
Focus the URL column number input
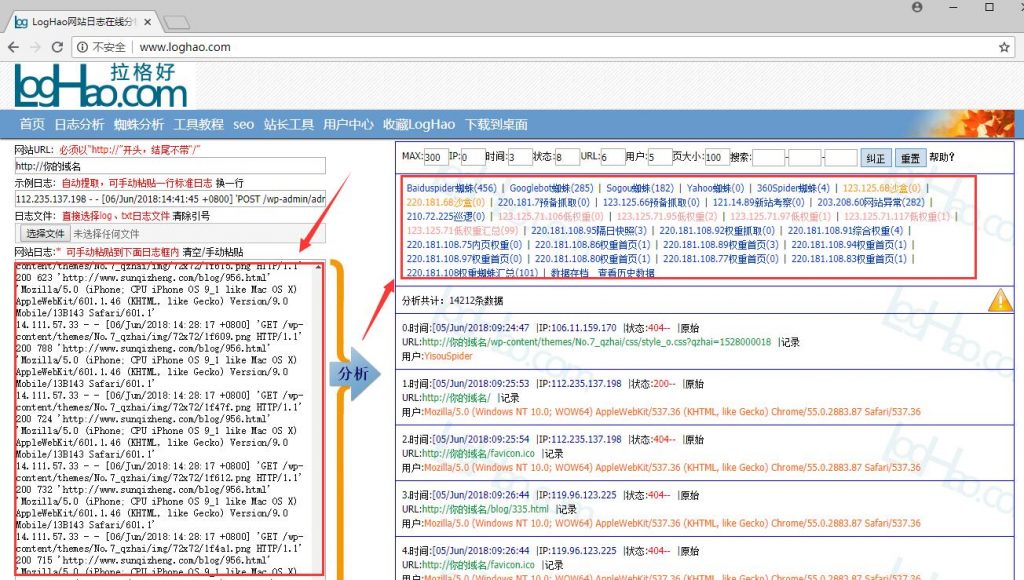[x=613, y=157]
